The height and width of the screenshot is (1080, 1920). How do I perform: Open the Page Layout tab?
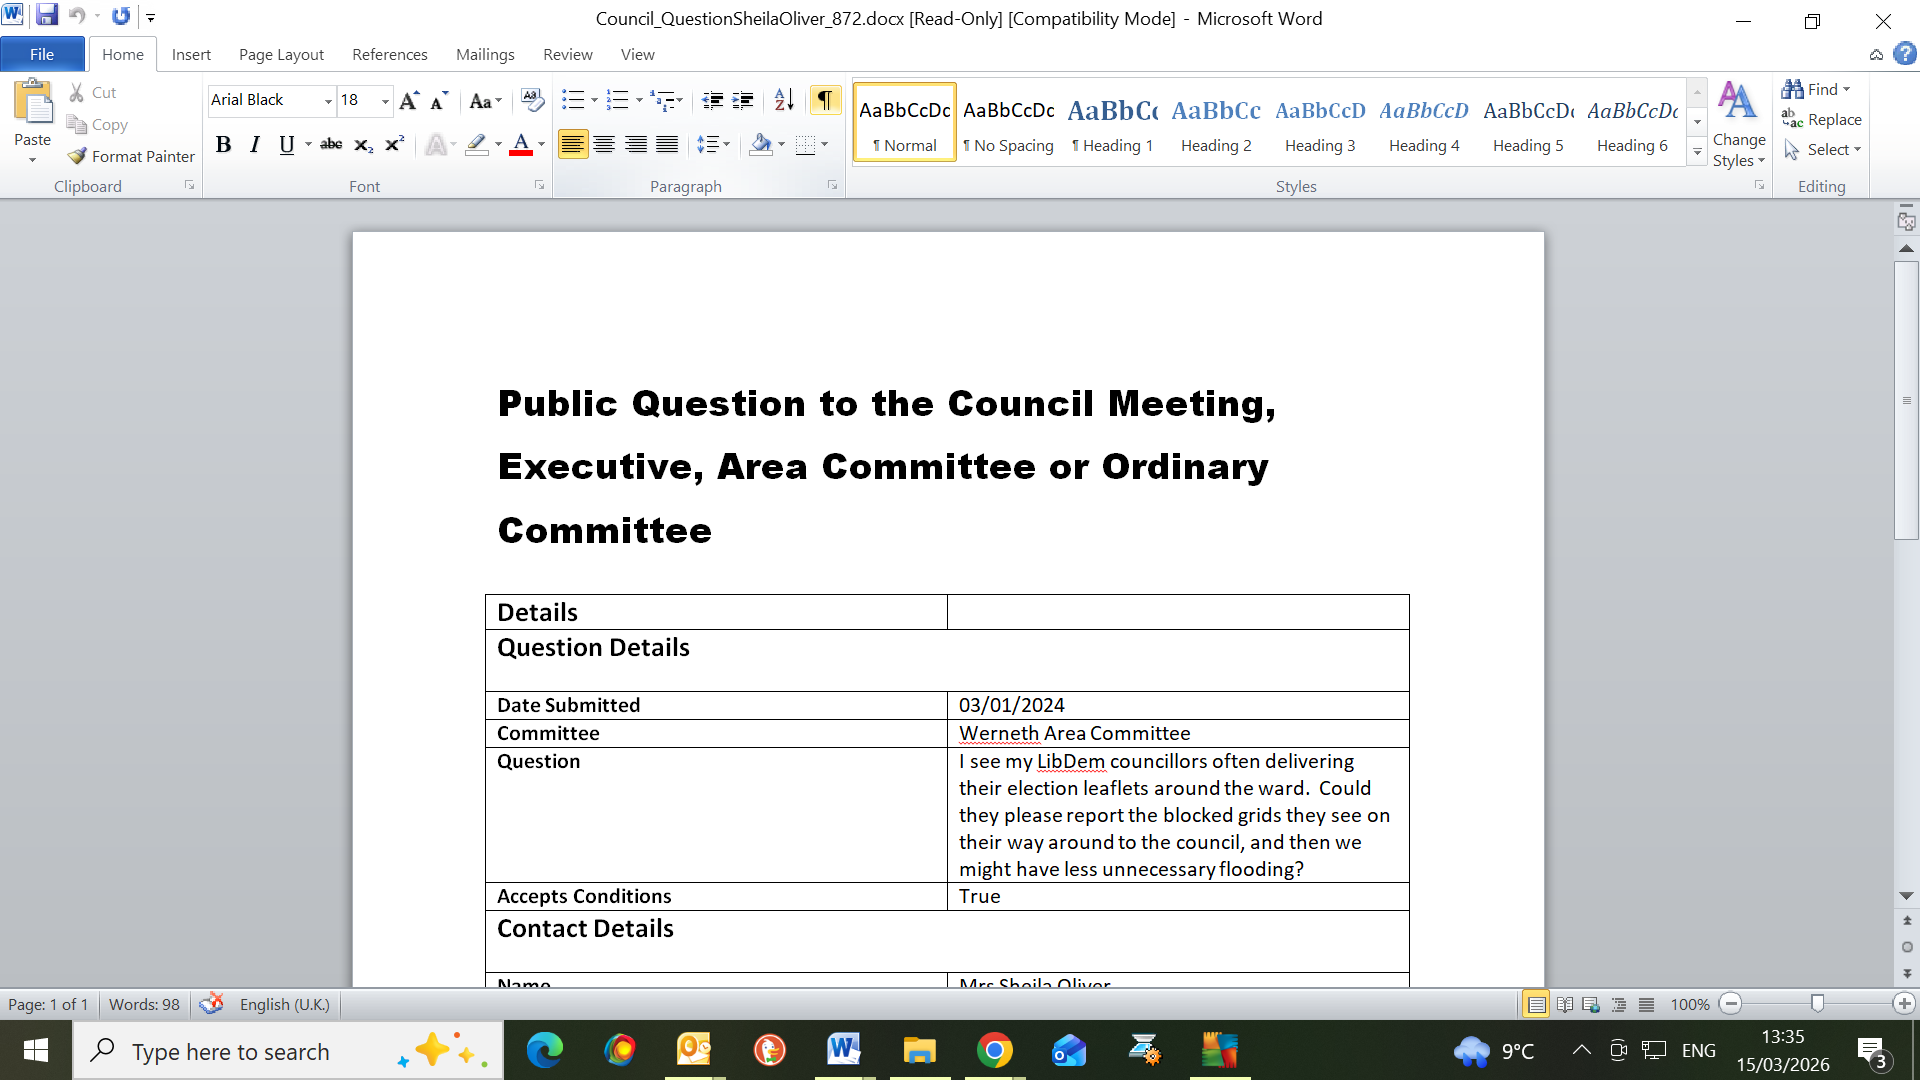(x=281, y=54)
